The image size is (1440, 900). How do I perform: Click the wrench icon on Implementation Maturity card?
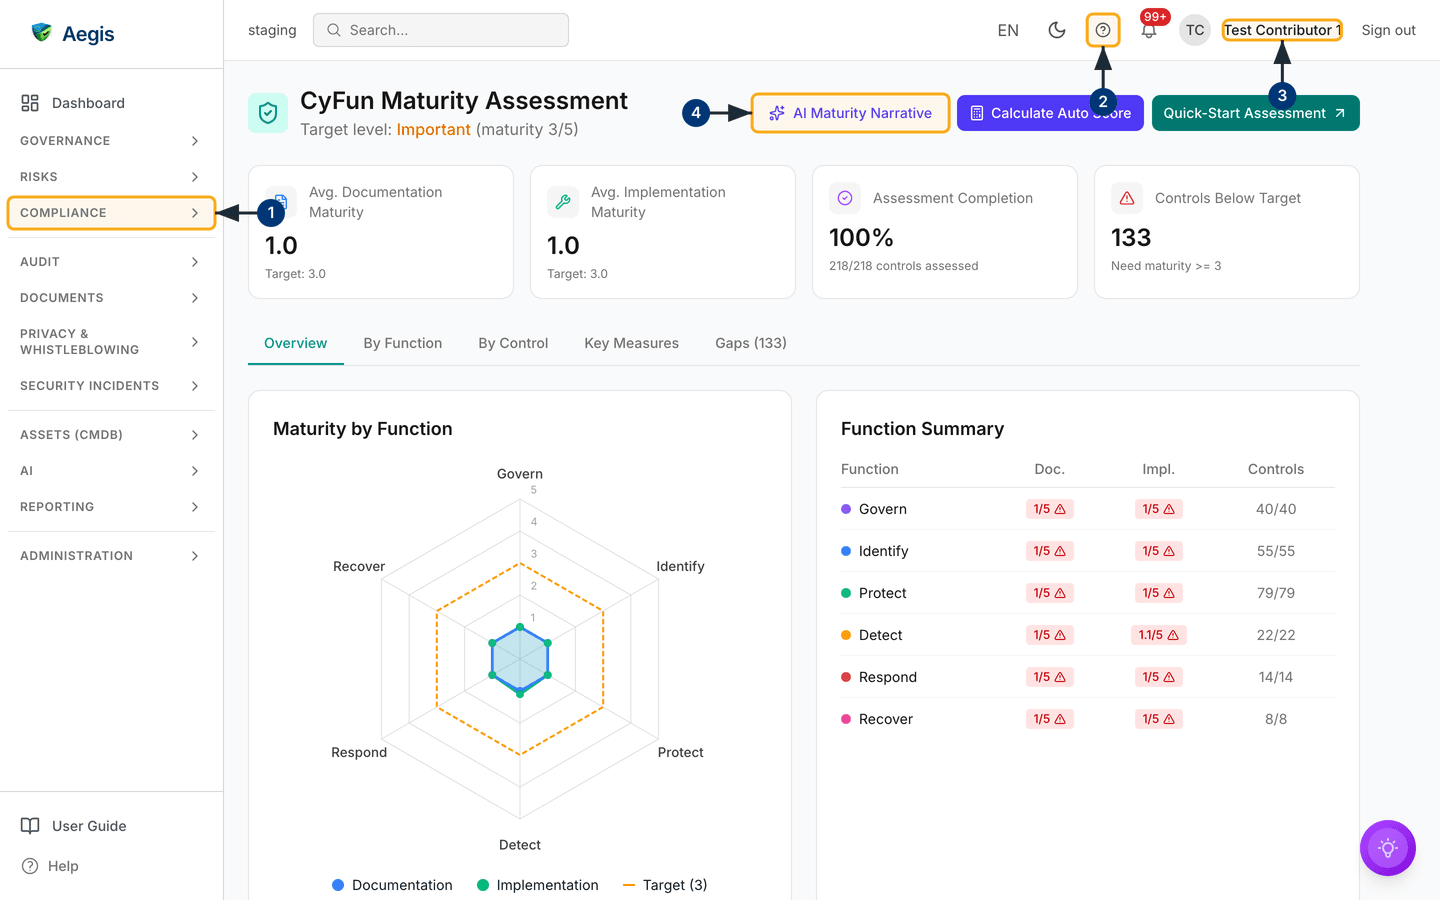[563, 202]
